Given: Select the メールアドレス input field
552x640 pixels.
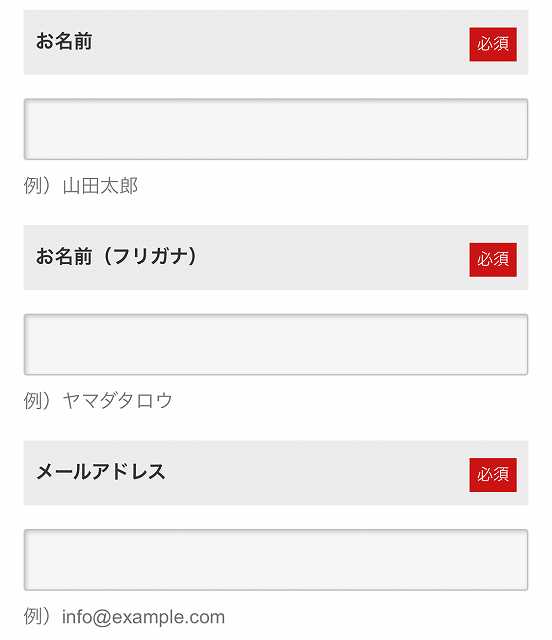Looking at the screenshot, I should tap(276, 560).
